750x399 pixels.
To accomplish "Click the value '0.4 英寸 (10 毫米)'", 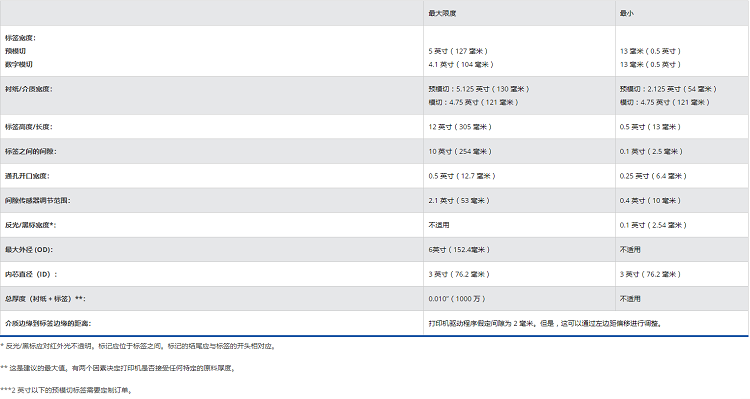I will click(651, 201).
